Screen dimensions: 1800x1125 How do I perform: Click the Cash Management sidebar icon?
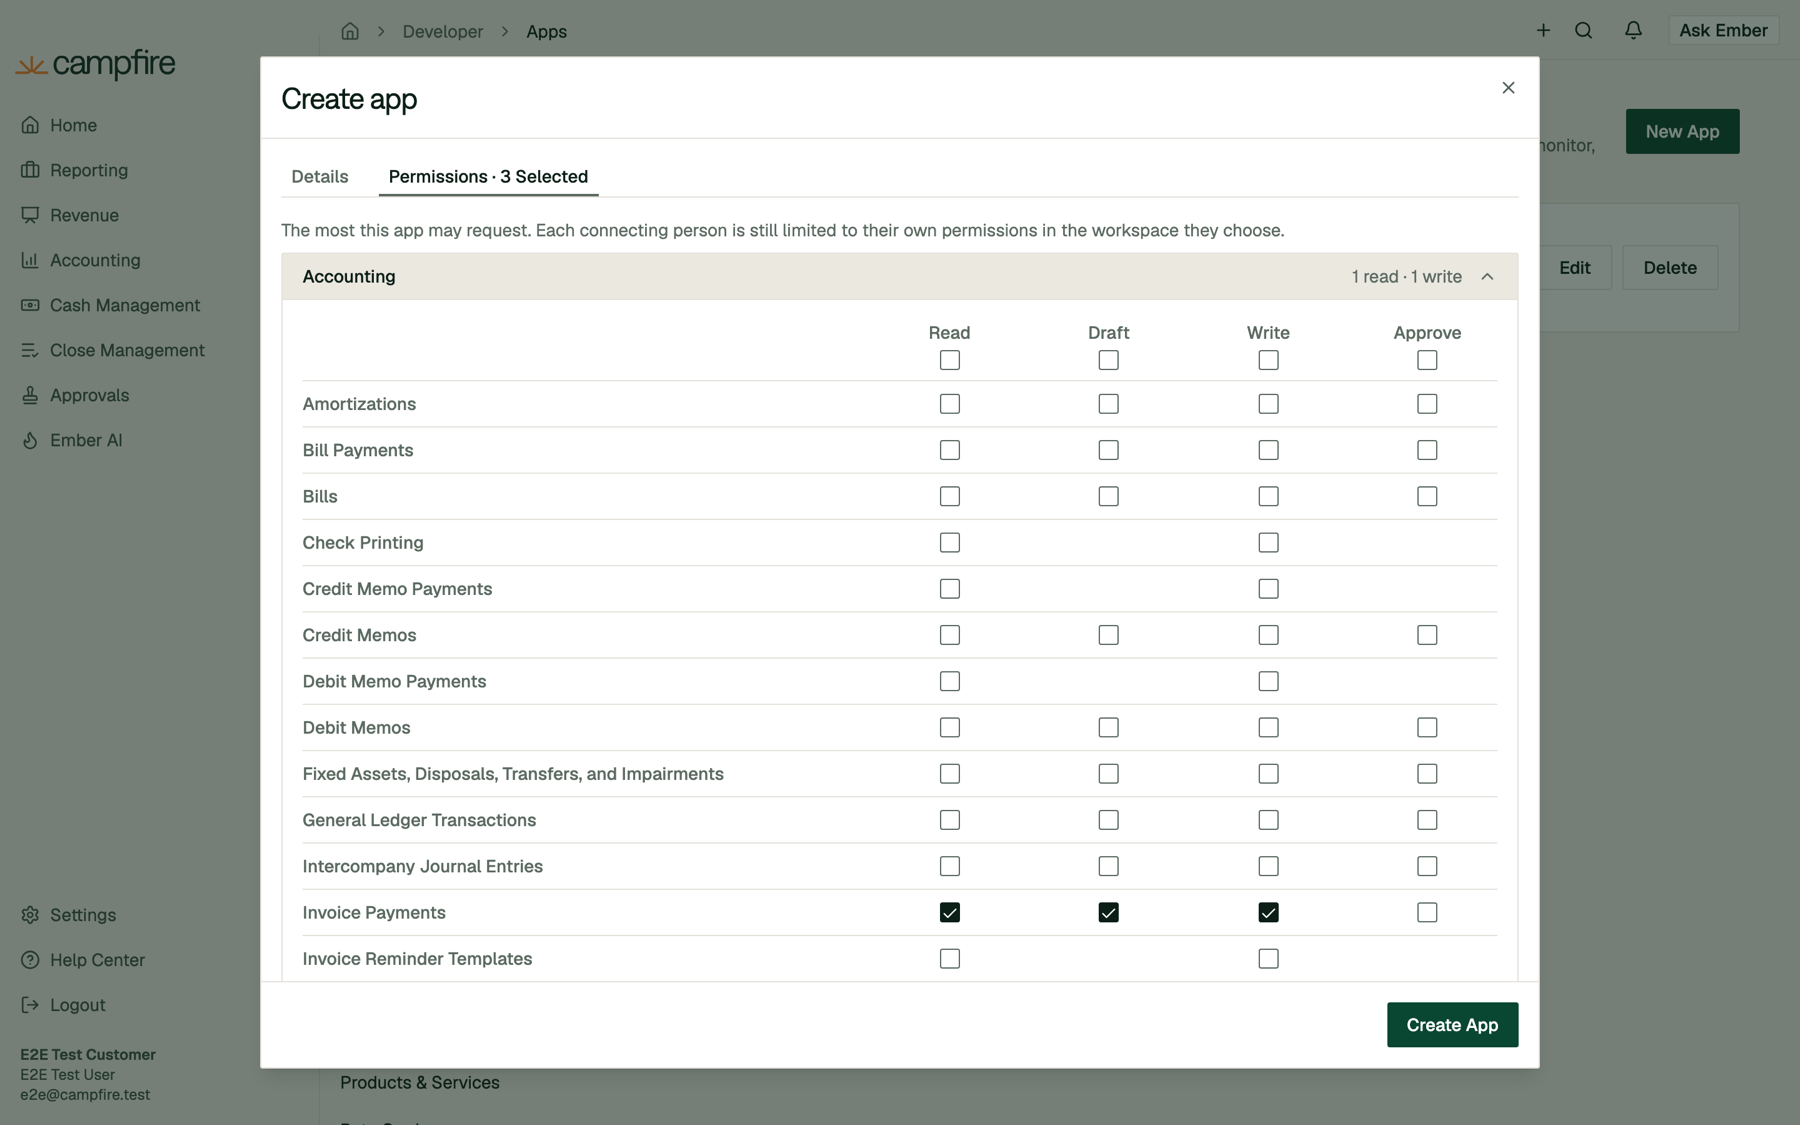(x=30, y=305)
